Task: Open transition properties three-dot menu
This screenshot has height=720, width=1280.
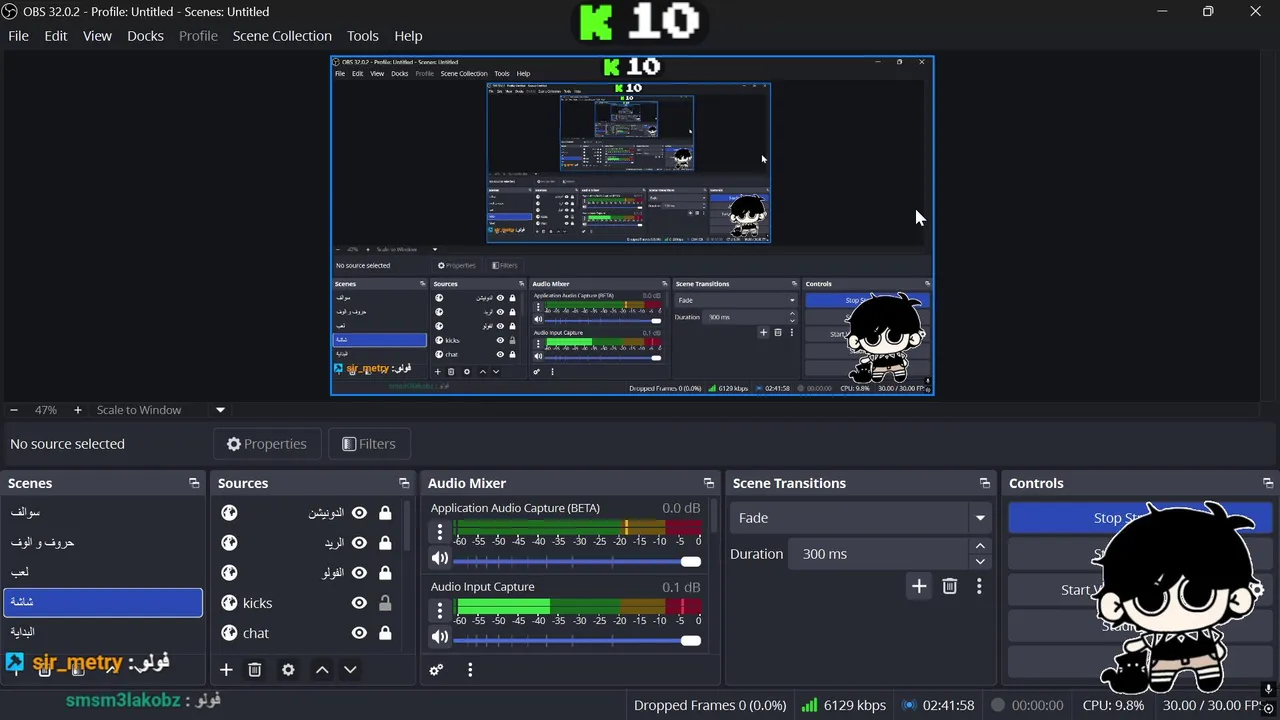Action: pyautogui.click(x=979, y=586)
